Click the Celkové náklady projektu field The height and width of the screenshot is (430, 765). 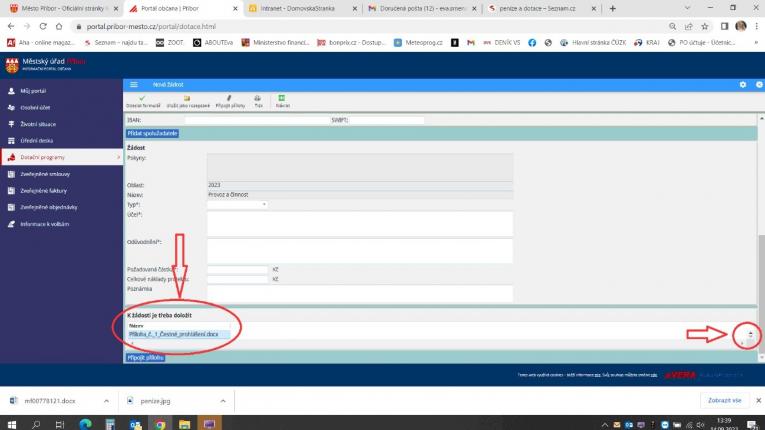(237, 279)
